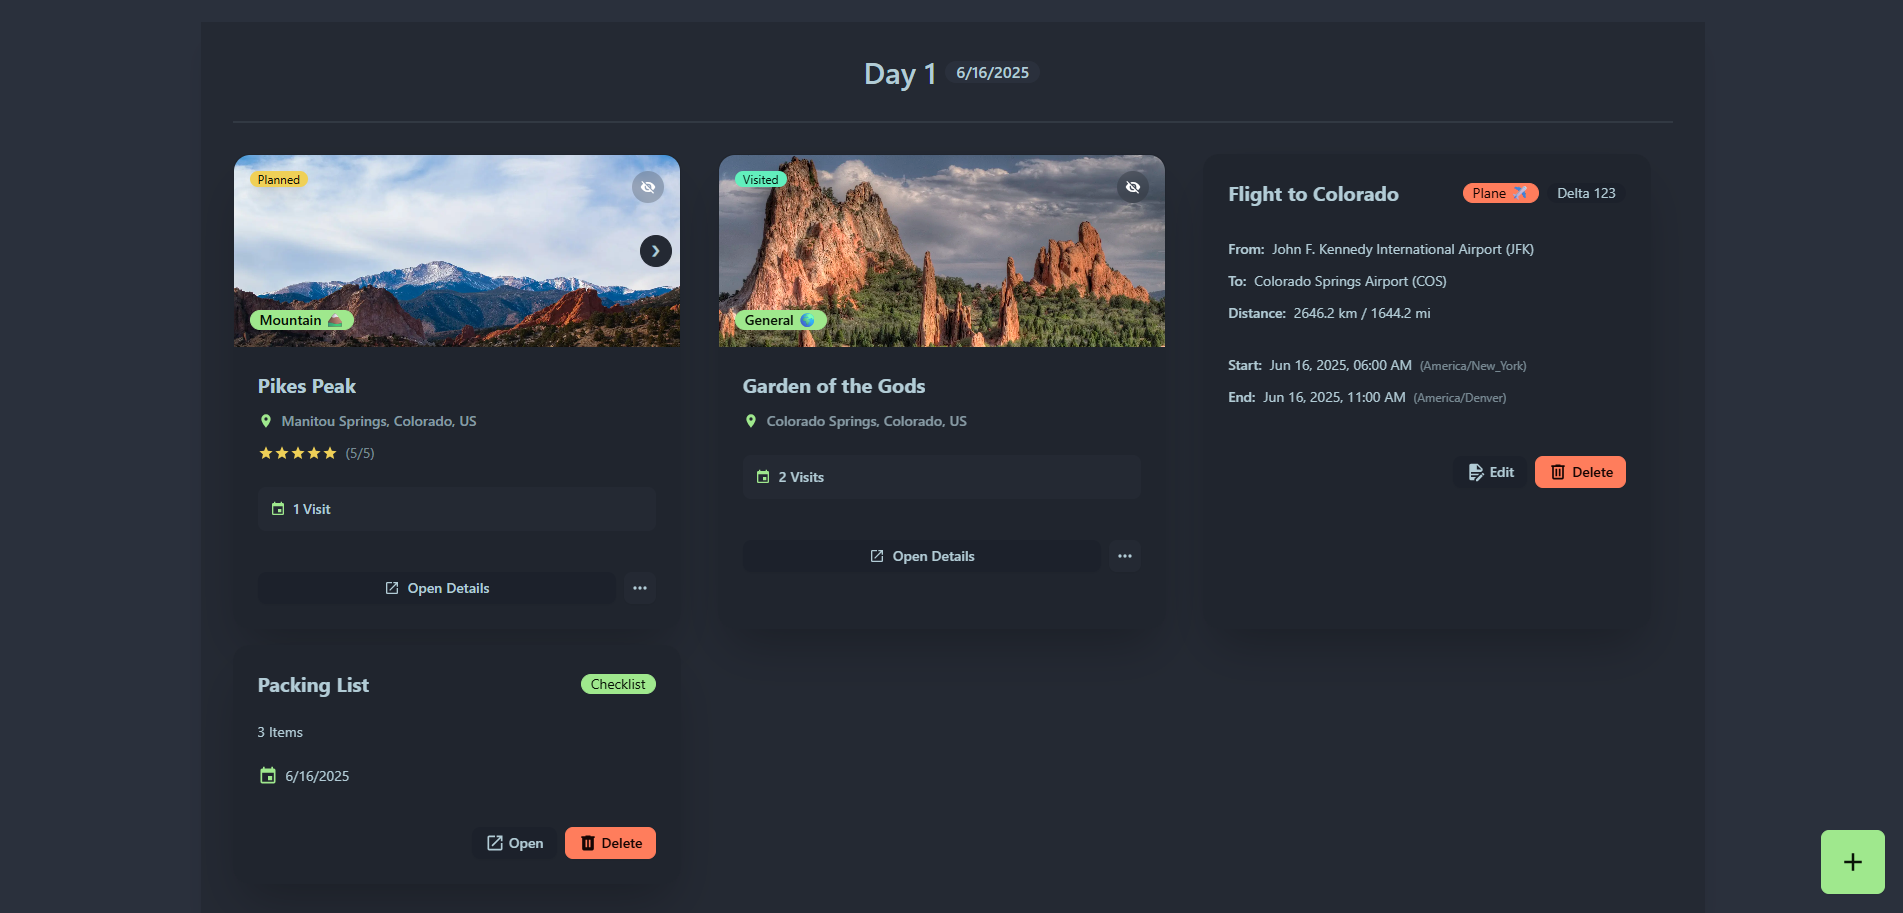Edit the Flight to Colorado entry
Screen dimensions: 1903x913
[1491, 472]
